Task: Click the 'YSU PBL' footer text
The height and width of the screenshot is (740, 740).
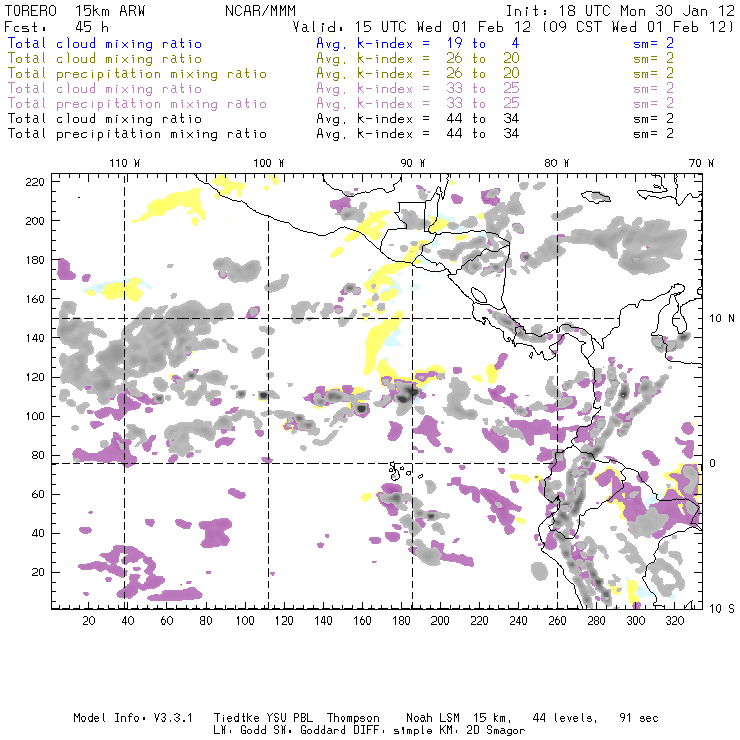Action: click(x=289, y=718)
